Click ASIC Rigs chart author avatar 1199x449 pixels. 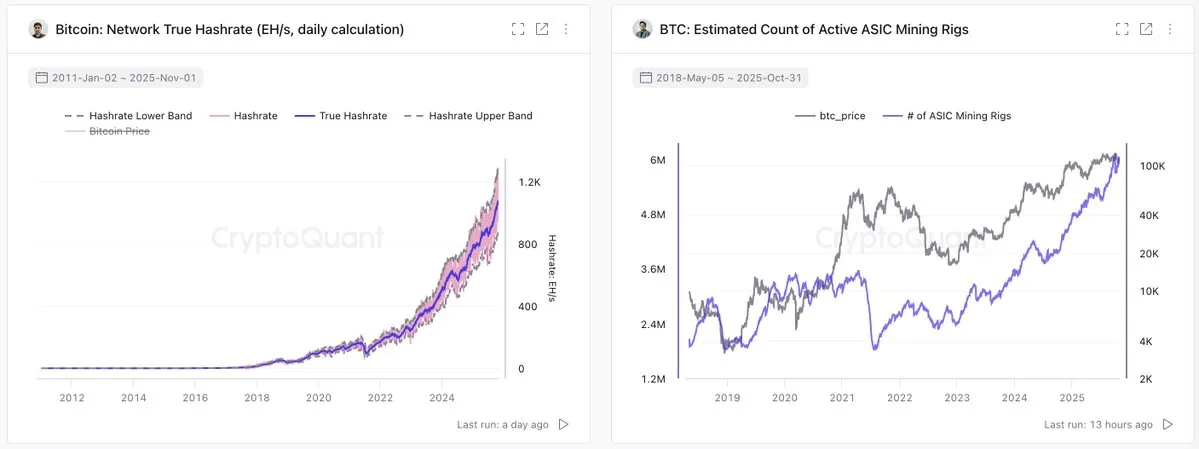coord(642,30)
